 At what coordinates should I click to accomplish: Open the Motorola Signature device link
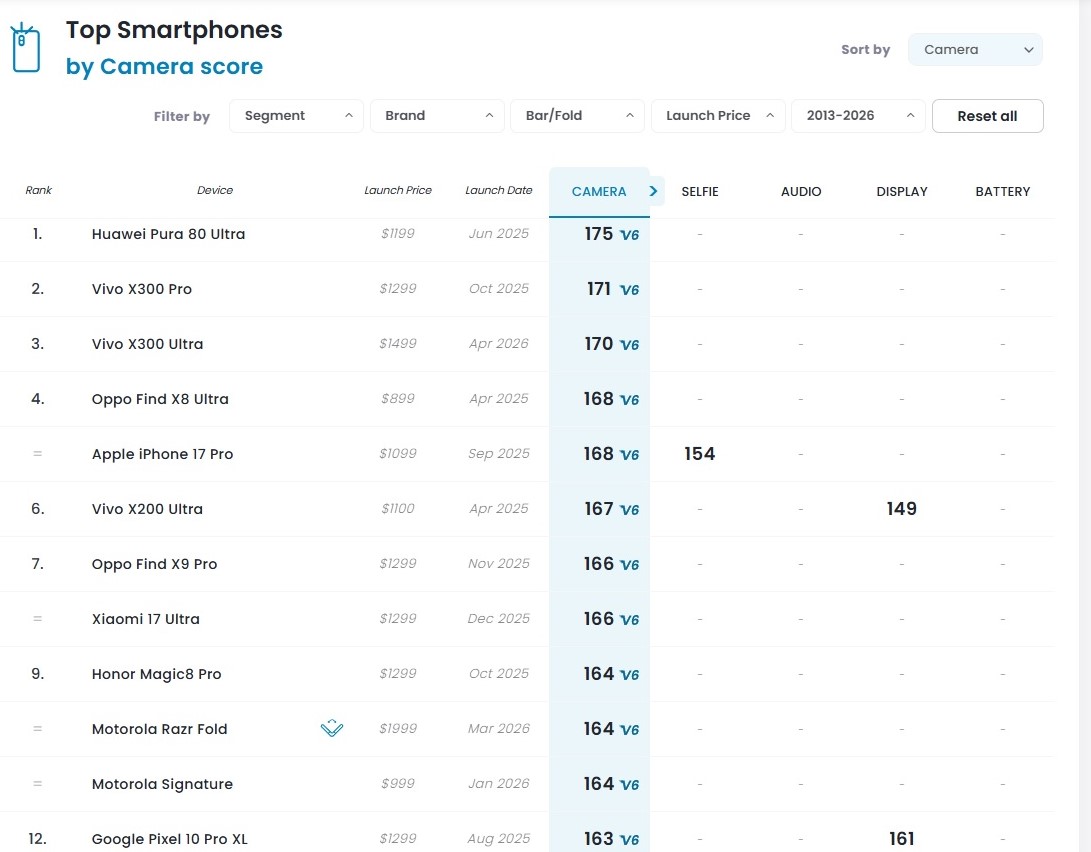coord(162,783)
